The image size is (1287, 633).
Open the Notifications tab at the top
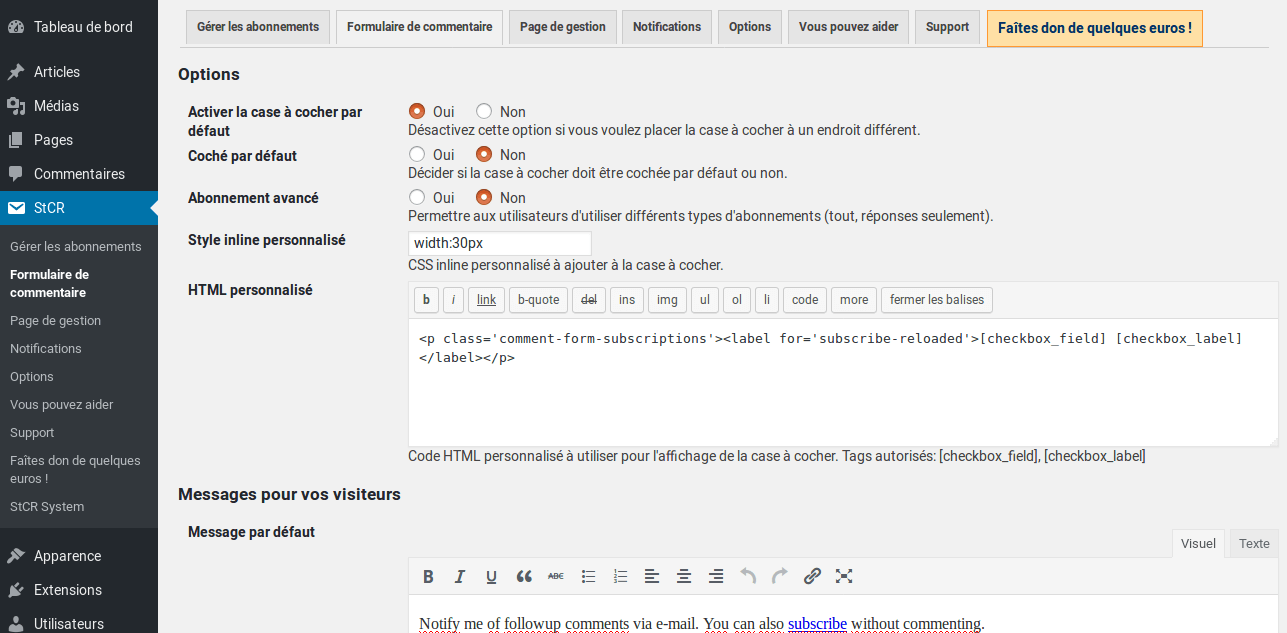coord(666,27)
